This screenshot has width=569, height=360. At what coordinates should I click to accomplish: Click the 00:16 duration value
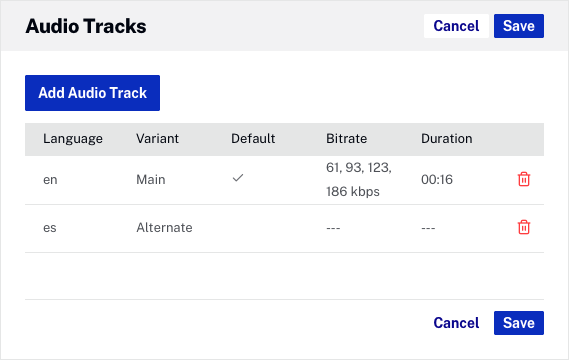437,180
